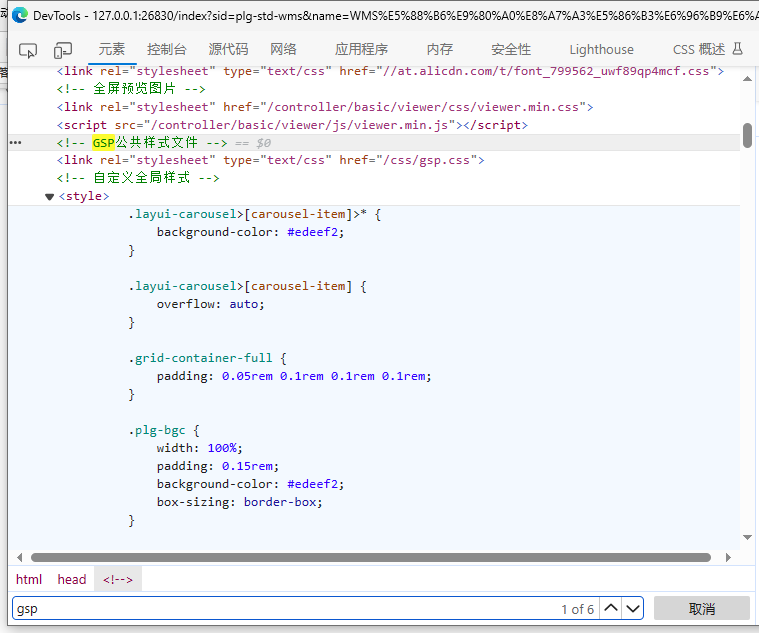Image resolution: width=759 pixels, height=633 pixels.
Task: Select the gsp.css link element line
Action: pyautogui.click(x=271, y=161)
